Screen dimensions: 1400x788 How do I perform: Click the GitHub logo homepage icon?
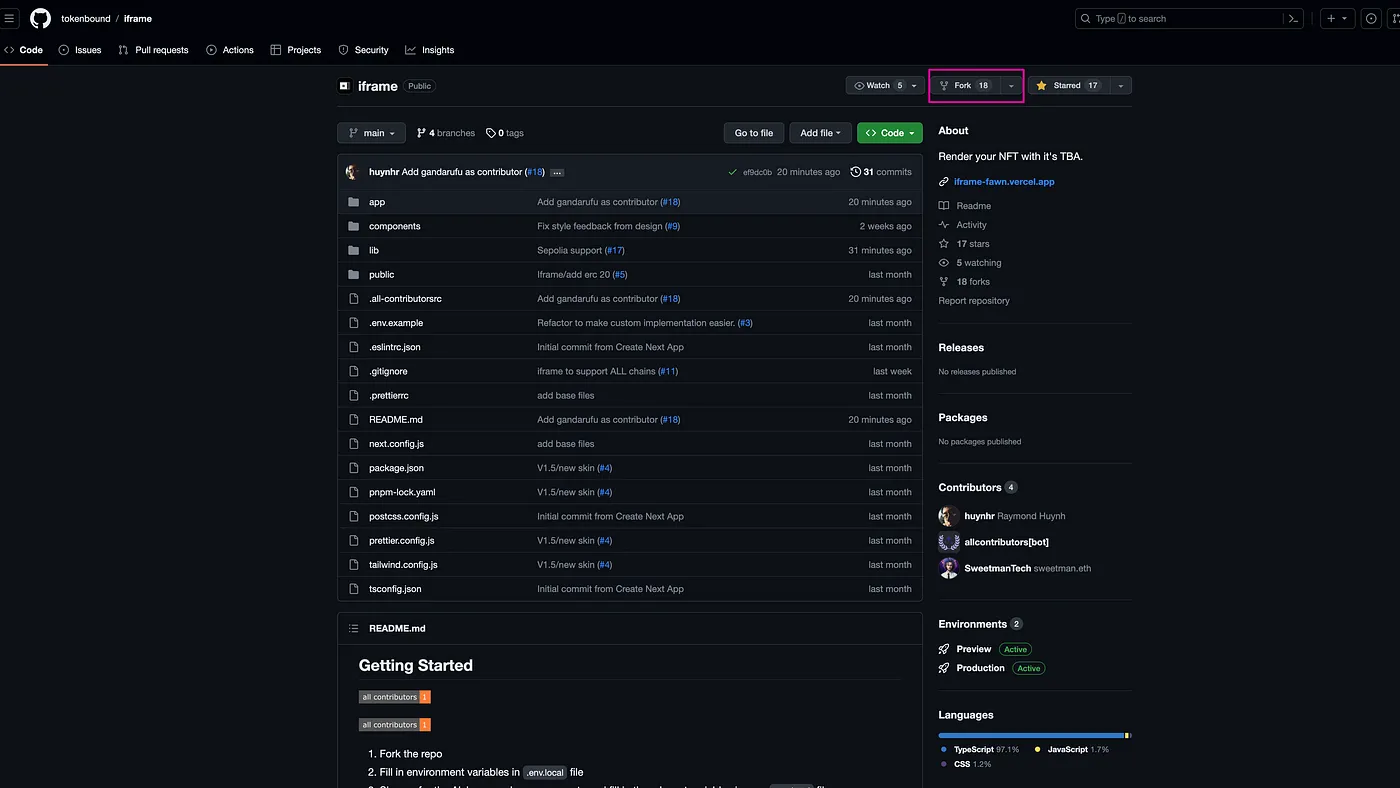pyautogui.click(x=40, y=18)
